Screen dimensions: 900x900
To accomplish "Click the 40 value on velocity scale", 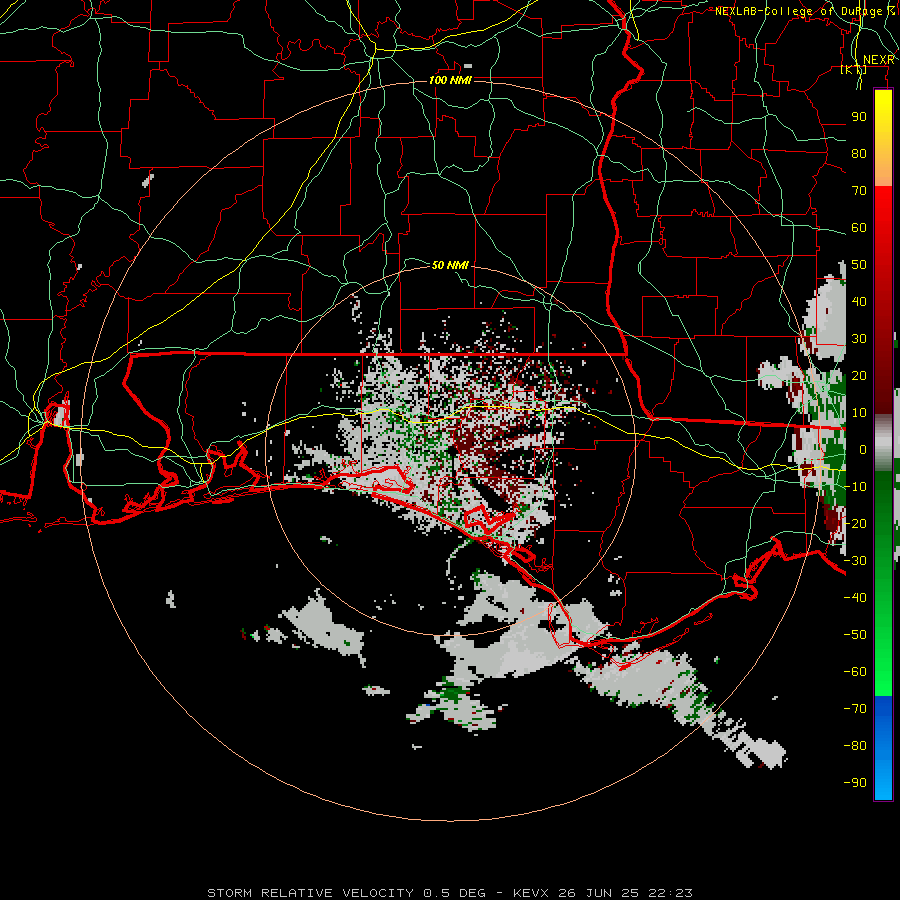I will click(x=859, y=302).
